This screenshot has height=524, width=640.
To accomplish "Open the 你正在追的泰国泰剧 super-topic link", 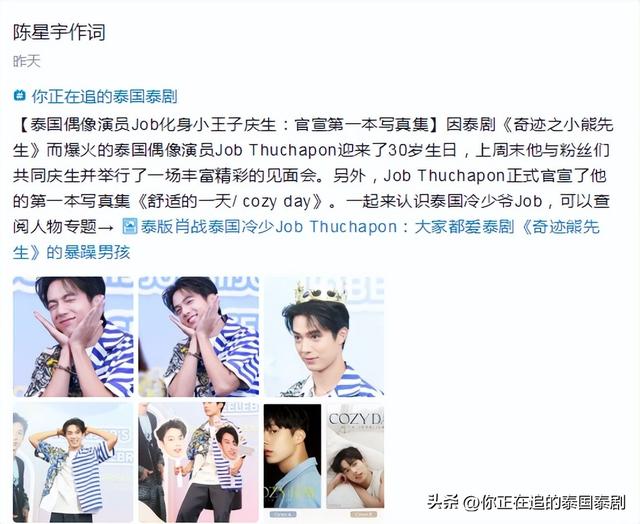I will tap(104, 96).
